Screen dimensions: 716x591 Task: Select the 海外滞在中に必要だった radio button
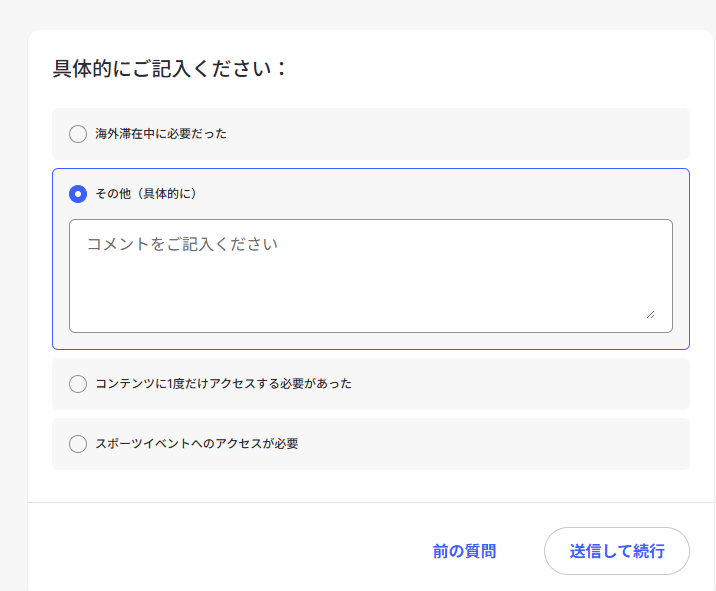click(x=78, y=134)
